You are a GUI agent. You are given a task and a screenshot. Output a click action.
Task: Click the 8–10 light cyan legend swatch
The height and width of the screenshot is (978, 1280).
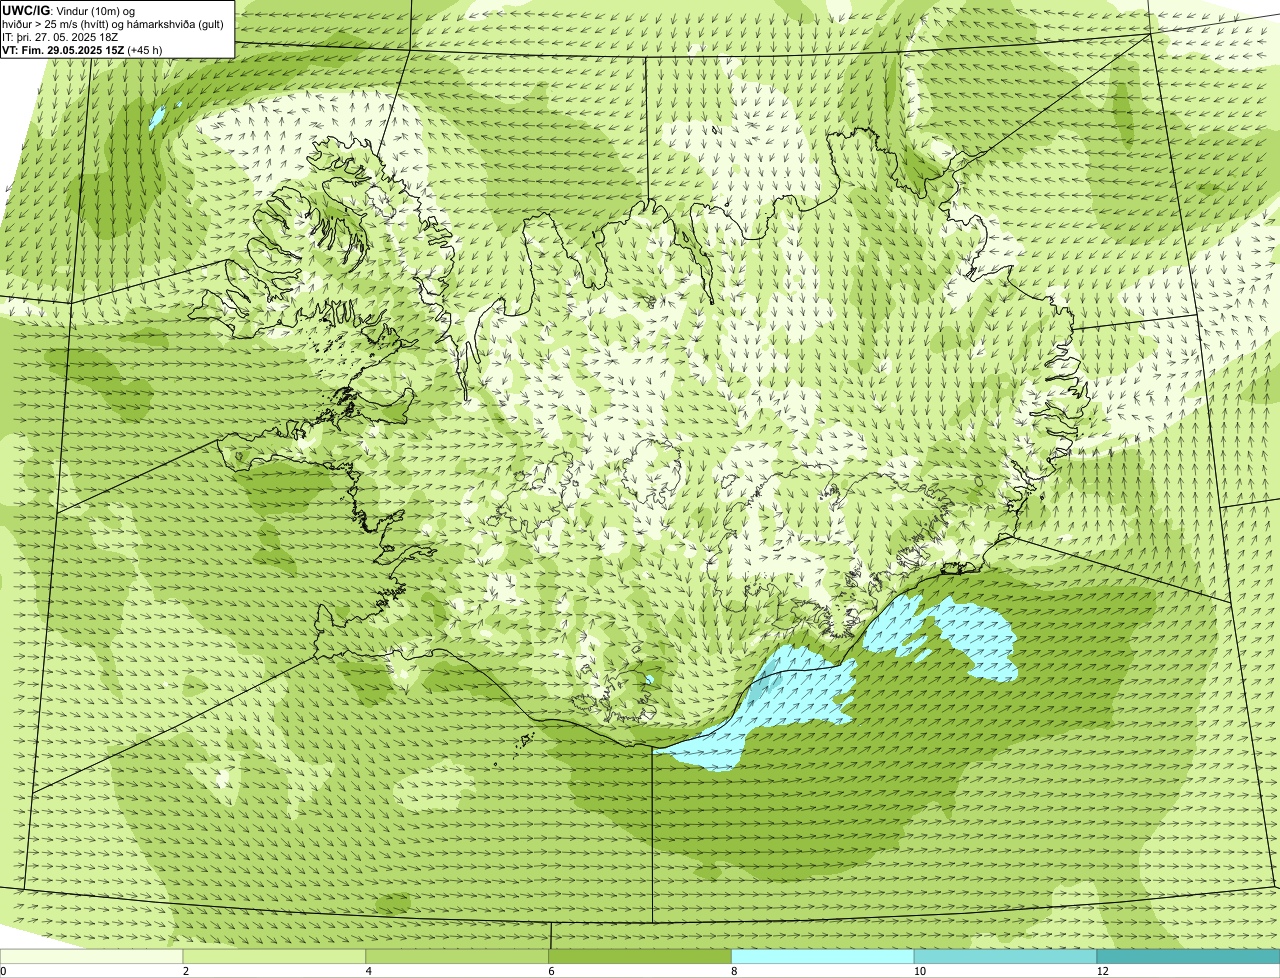pos(823,957)
